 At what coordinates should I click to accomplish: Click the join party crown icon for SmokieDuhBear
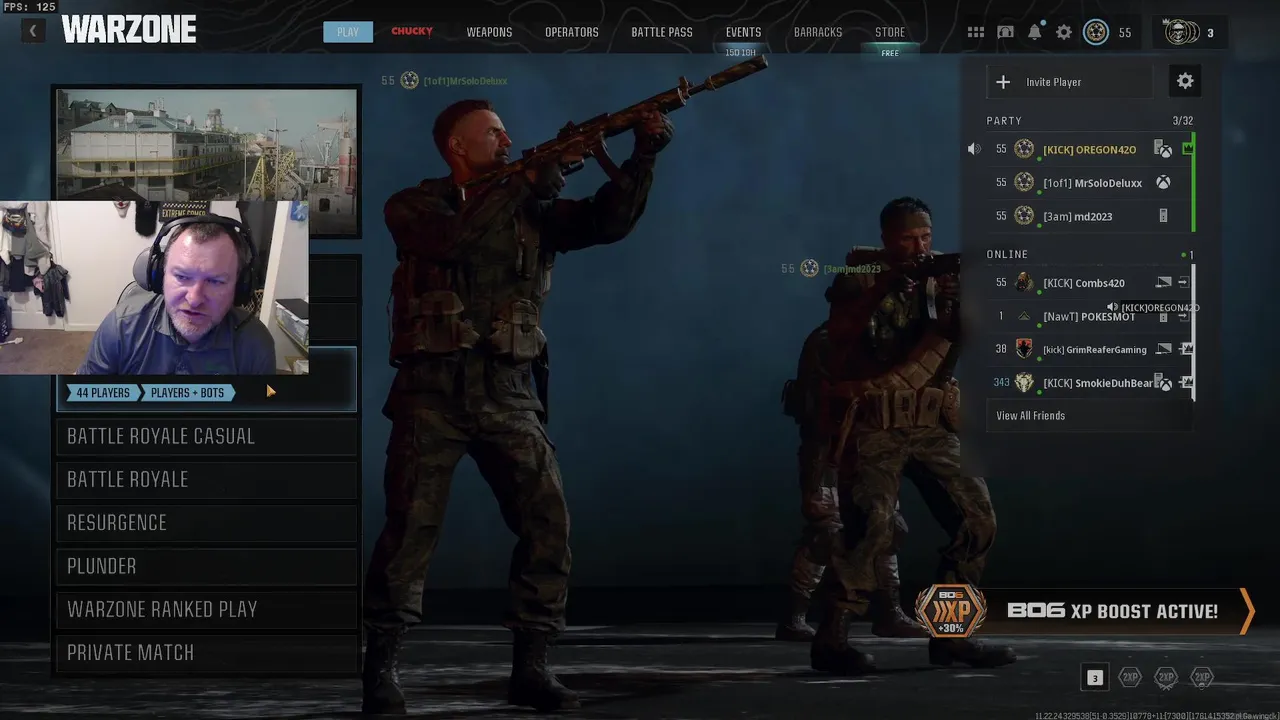click(x=1186, y=382)
